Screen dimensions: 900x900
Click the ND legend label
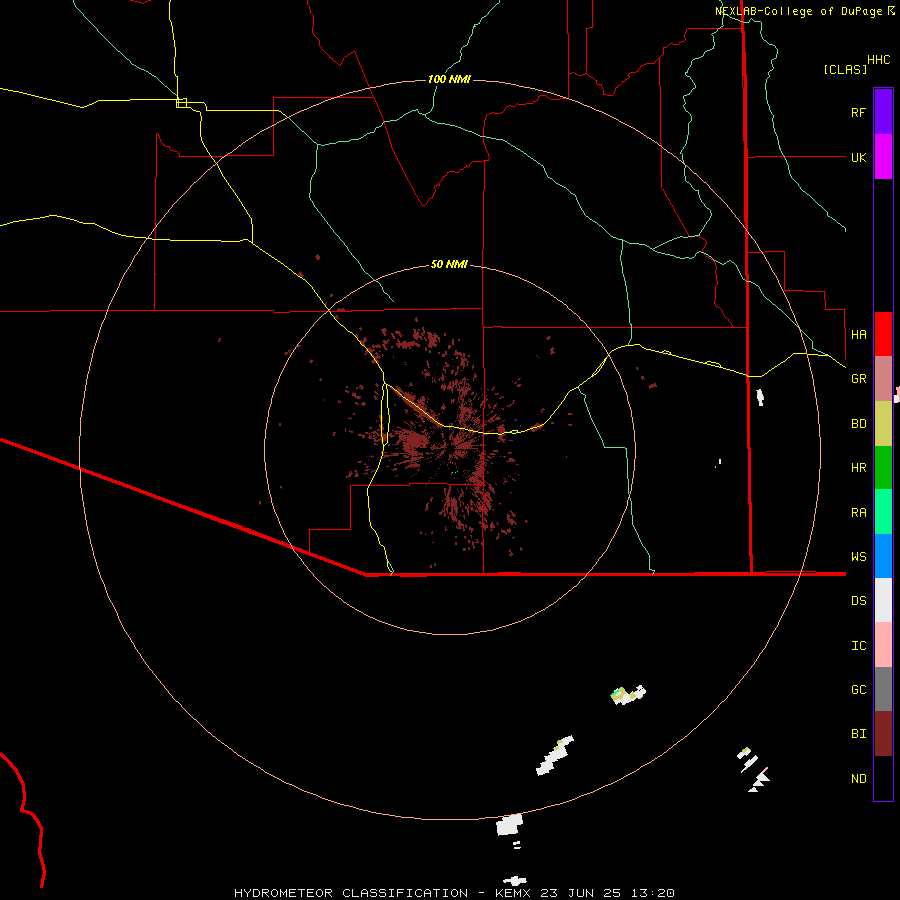coord(858,779)
